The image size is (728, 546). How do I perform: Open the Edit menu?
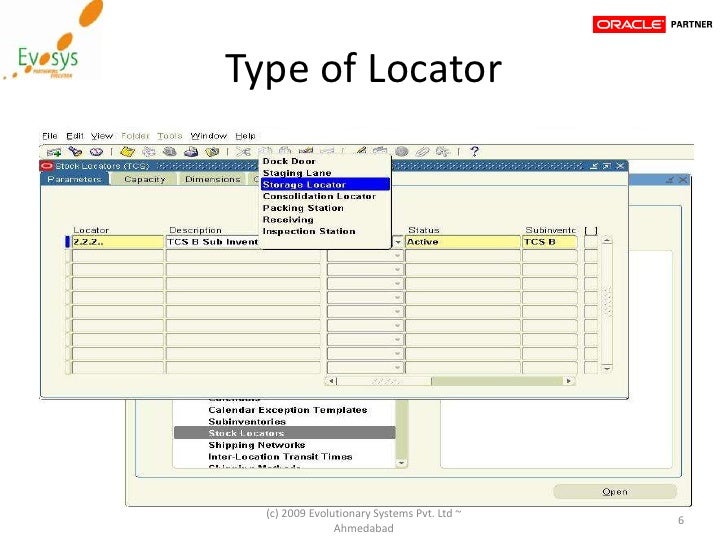(75, 136)
